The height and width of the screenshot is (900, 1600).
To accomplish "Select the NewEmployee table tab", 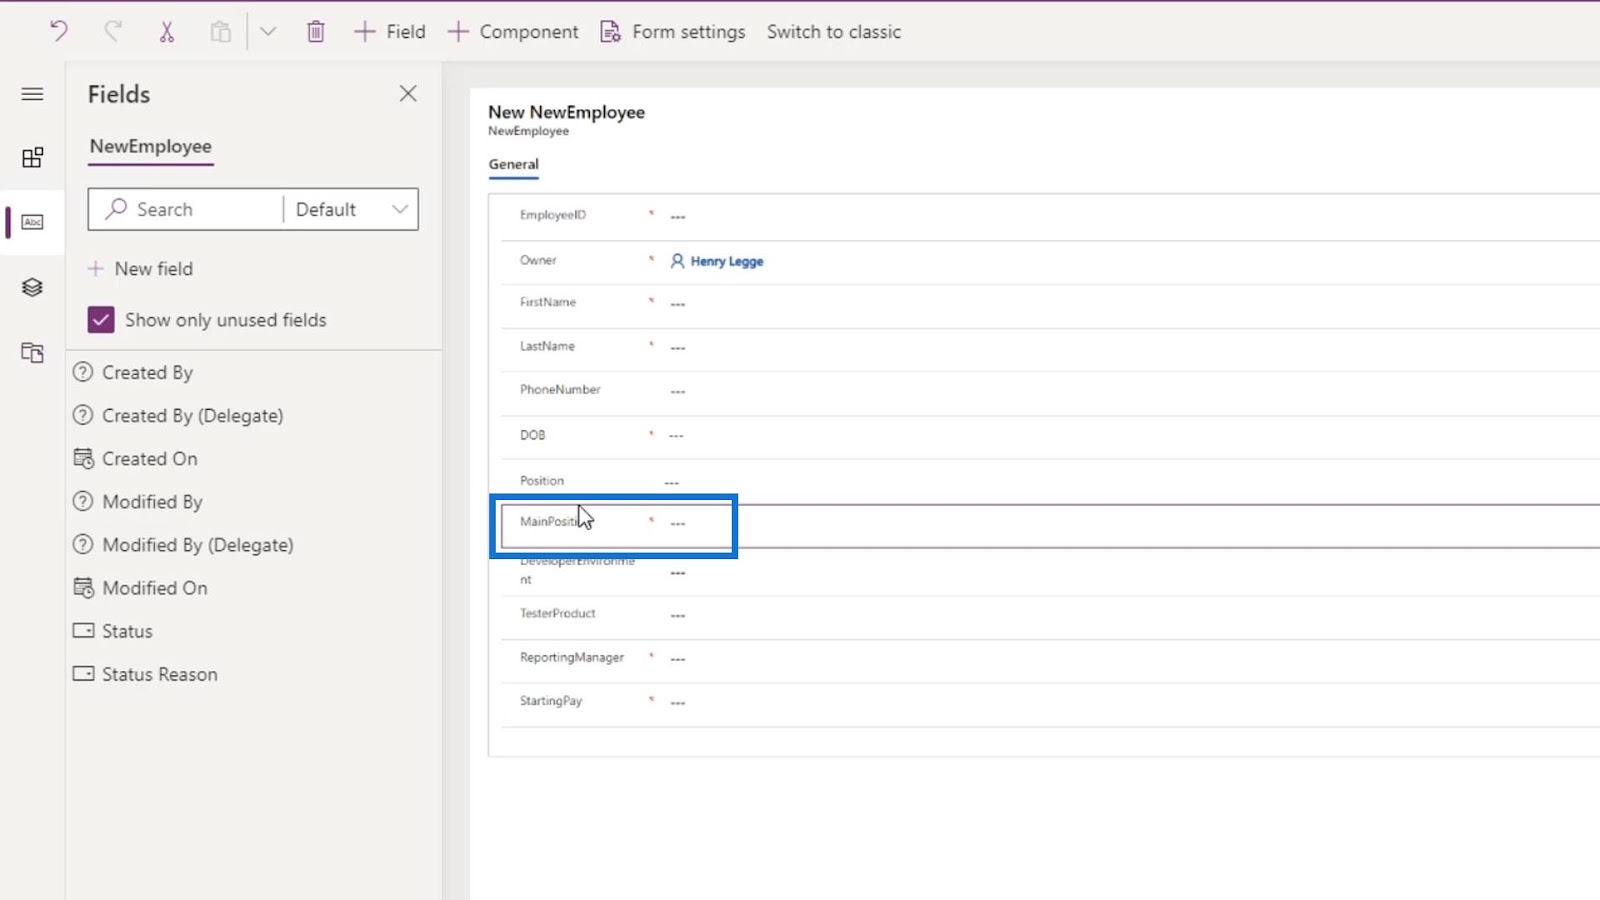I will pyautogui.click(x=150, y=146).
